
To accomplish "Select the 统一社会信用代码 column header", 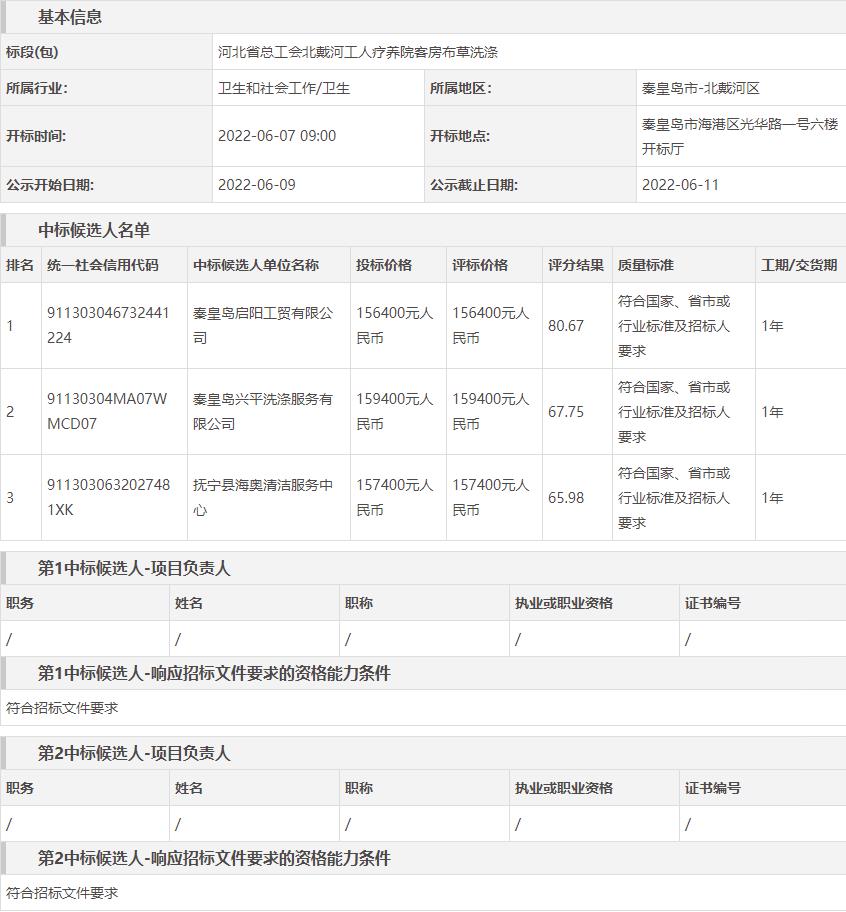I will click(103, 265).
